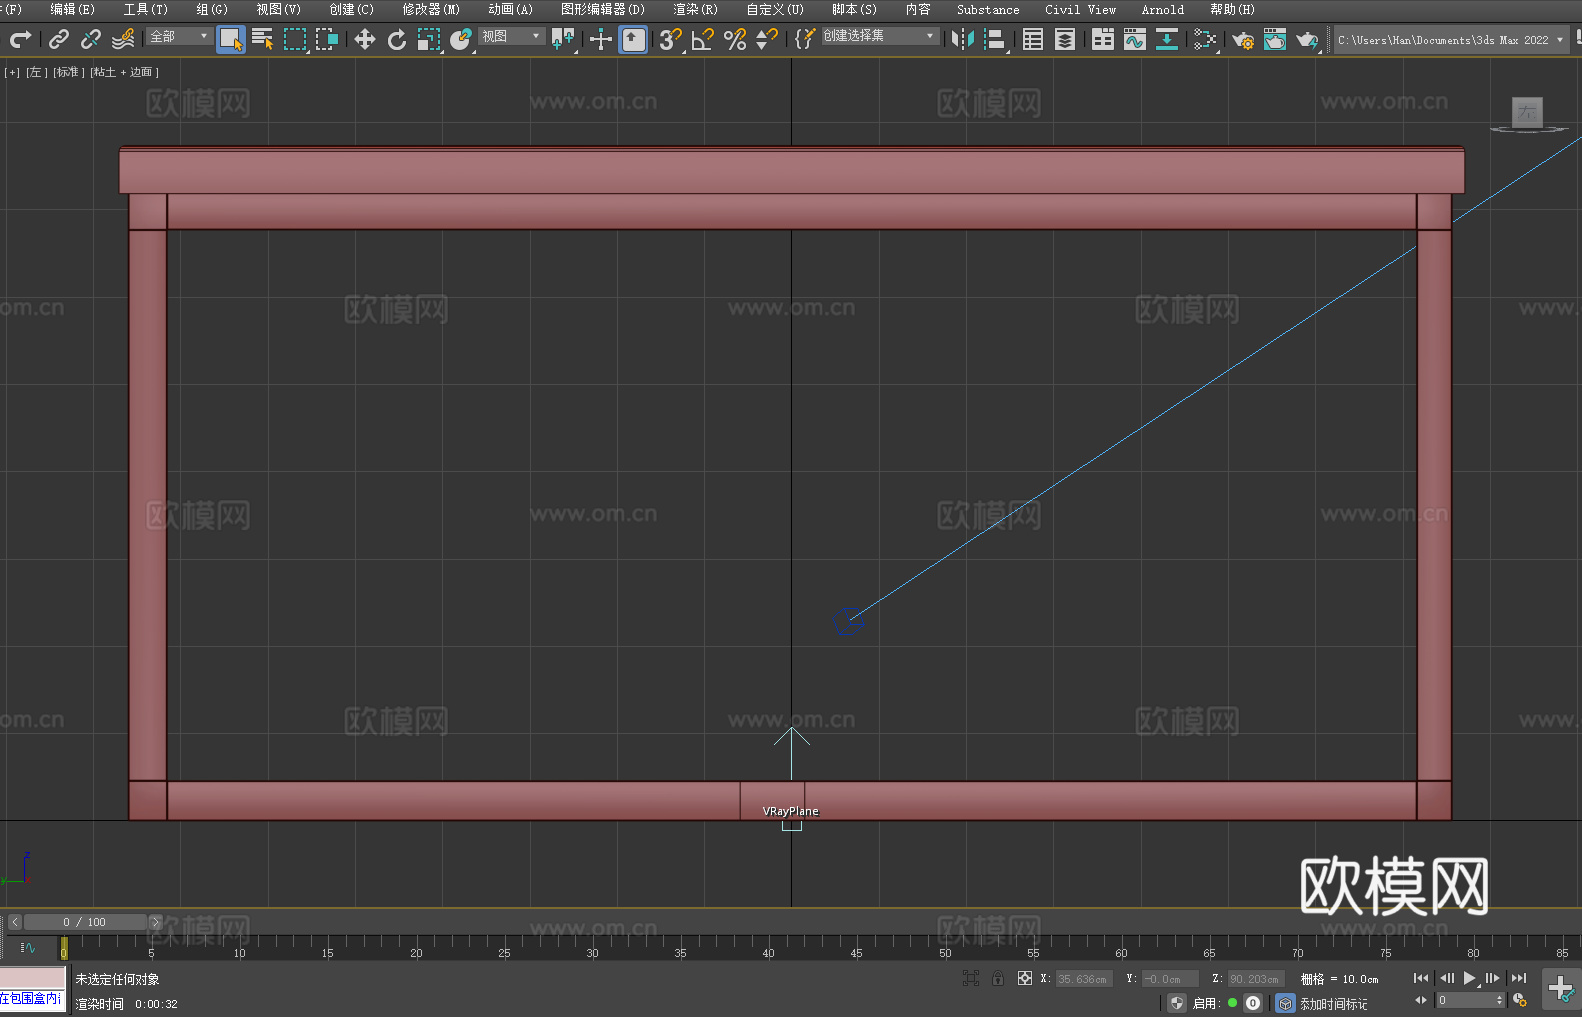Toggle Isolate Selection icon in status bar
This screenshot has height=1017, width=1582.
click(x=970, y=978)
